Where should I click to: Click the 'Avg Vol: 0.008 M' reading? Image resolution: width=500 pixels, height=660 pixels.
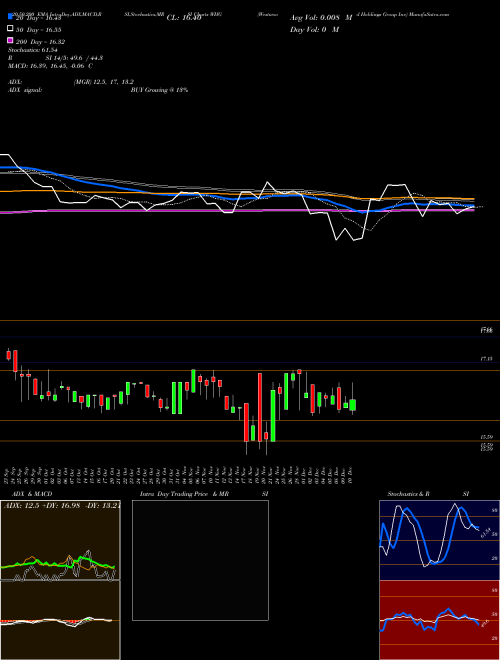pyautogui.click(x=321, y=18)
